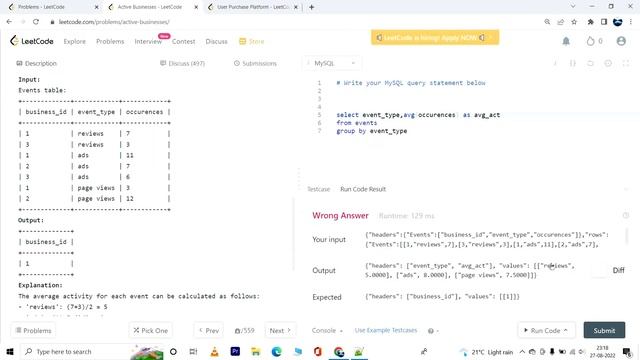Open the MySQL language dropdown
The image size is (640, 360).
(x=332, y=63)
